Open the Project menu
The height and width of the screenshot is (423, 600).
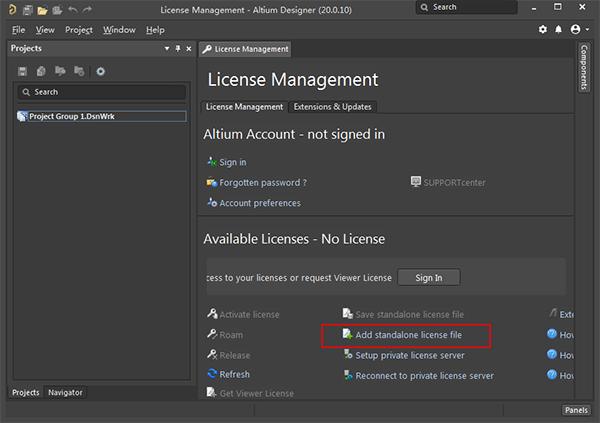coord(79,30)
